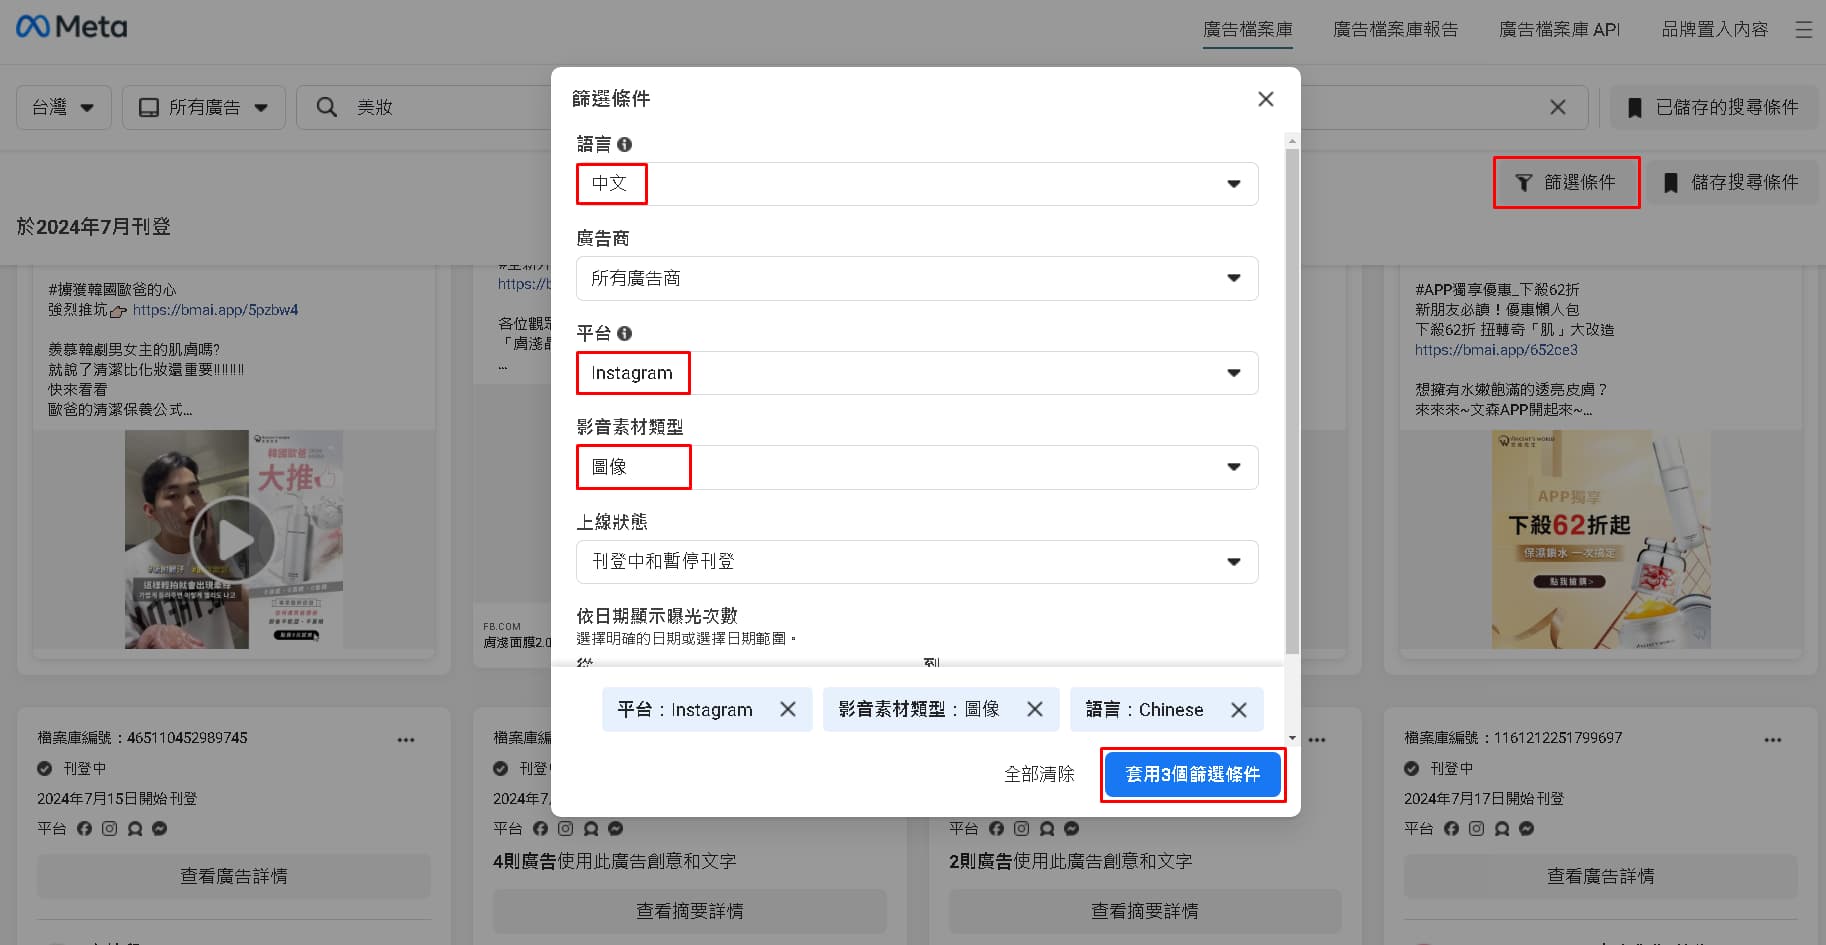Click the 儲存搜尋條件 button
Viewport: 1826px width, 945px height.
point(1732,182)
